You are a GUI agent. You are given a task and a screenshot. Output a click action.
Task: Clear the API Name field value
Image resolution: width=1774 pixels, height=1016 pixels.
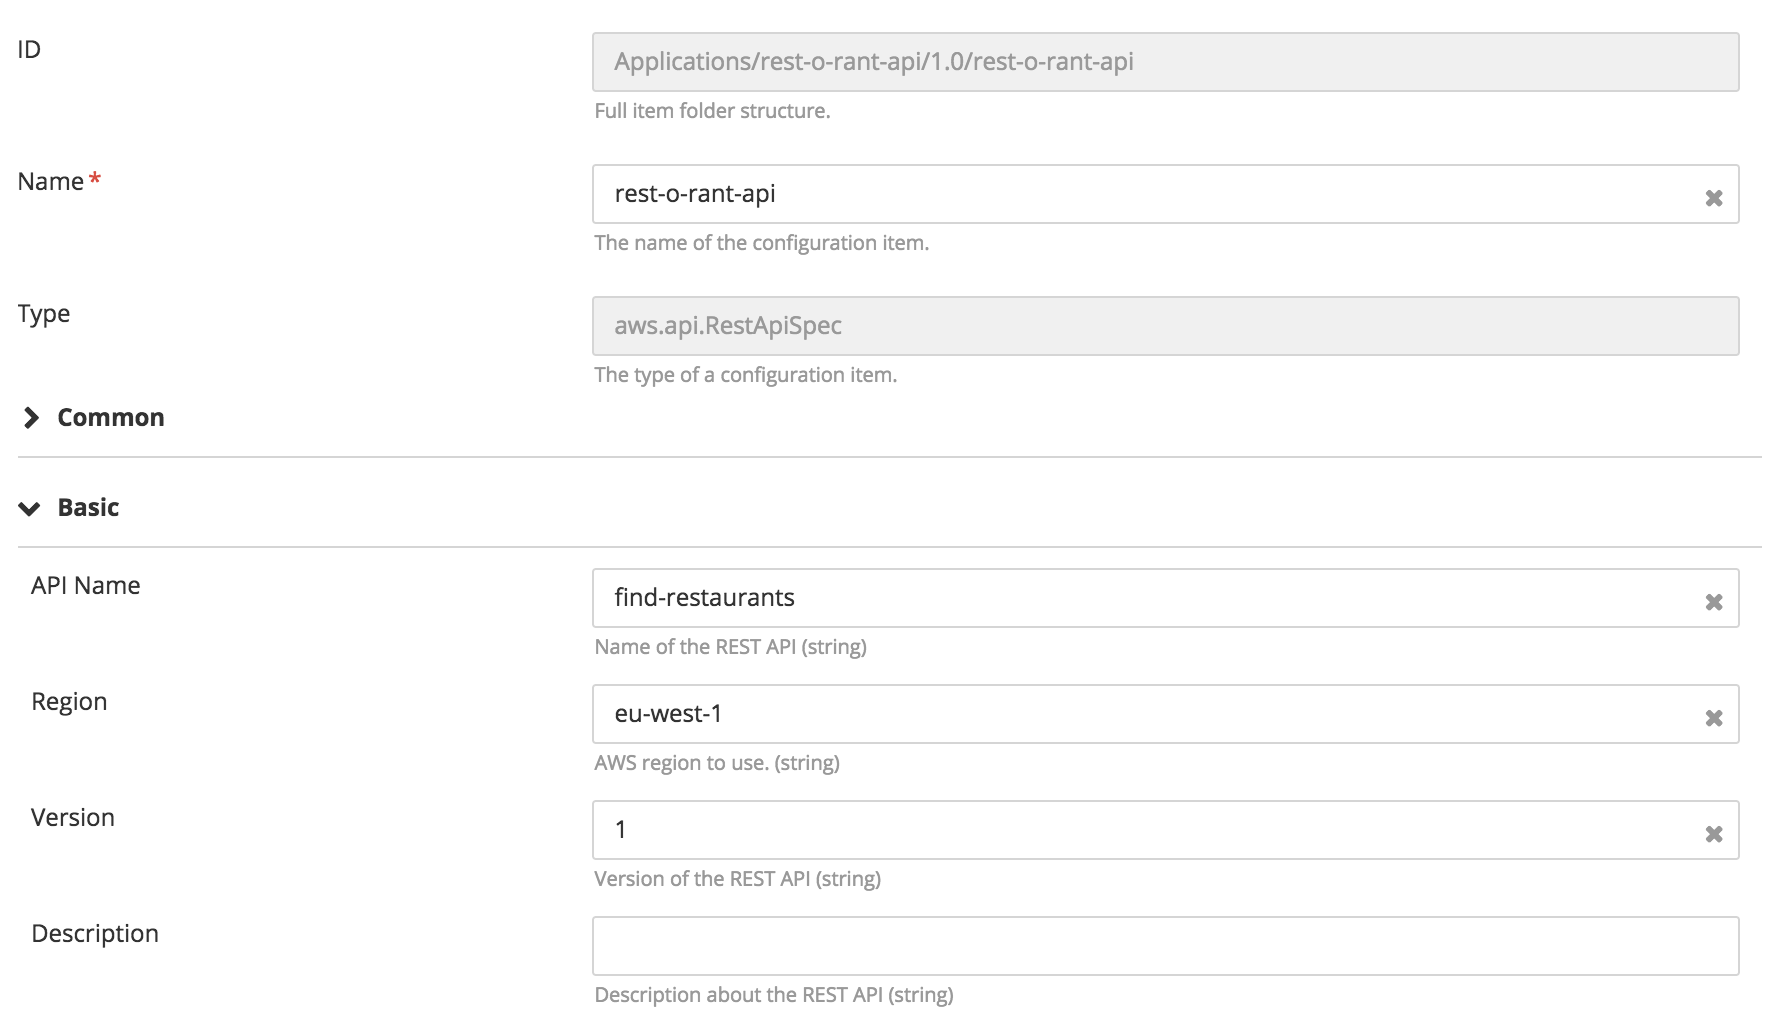pos(1713,602)
